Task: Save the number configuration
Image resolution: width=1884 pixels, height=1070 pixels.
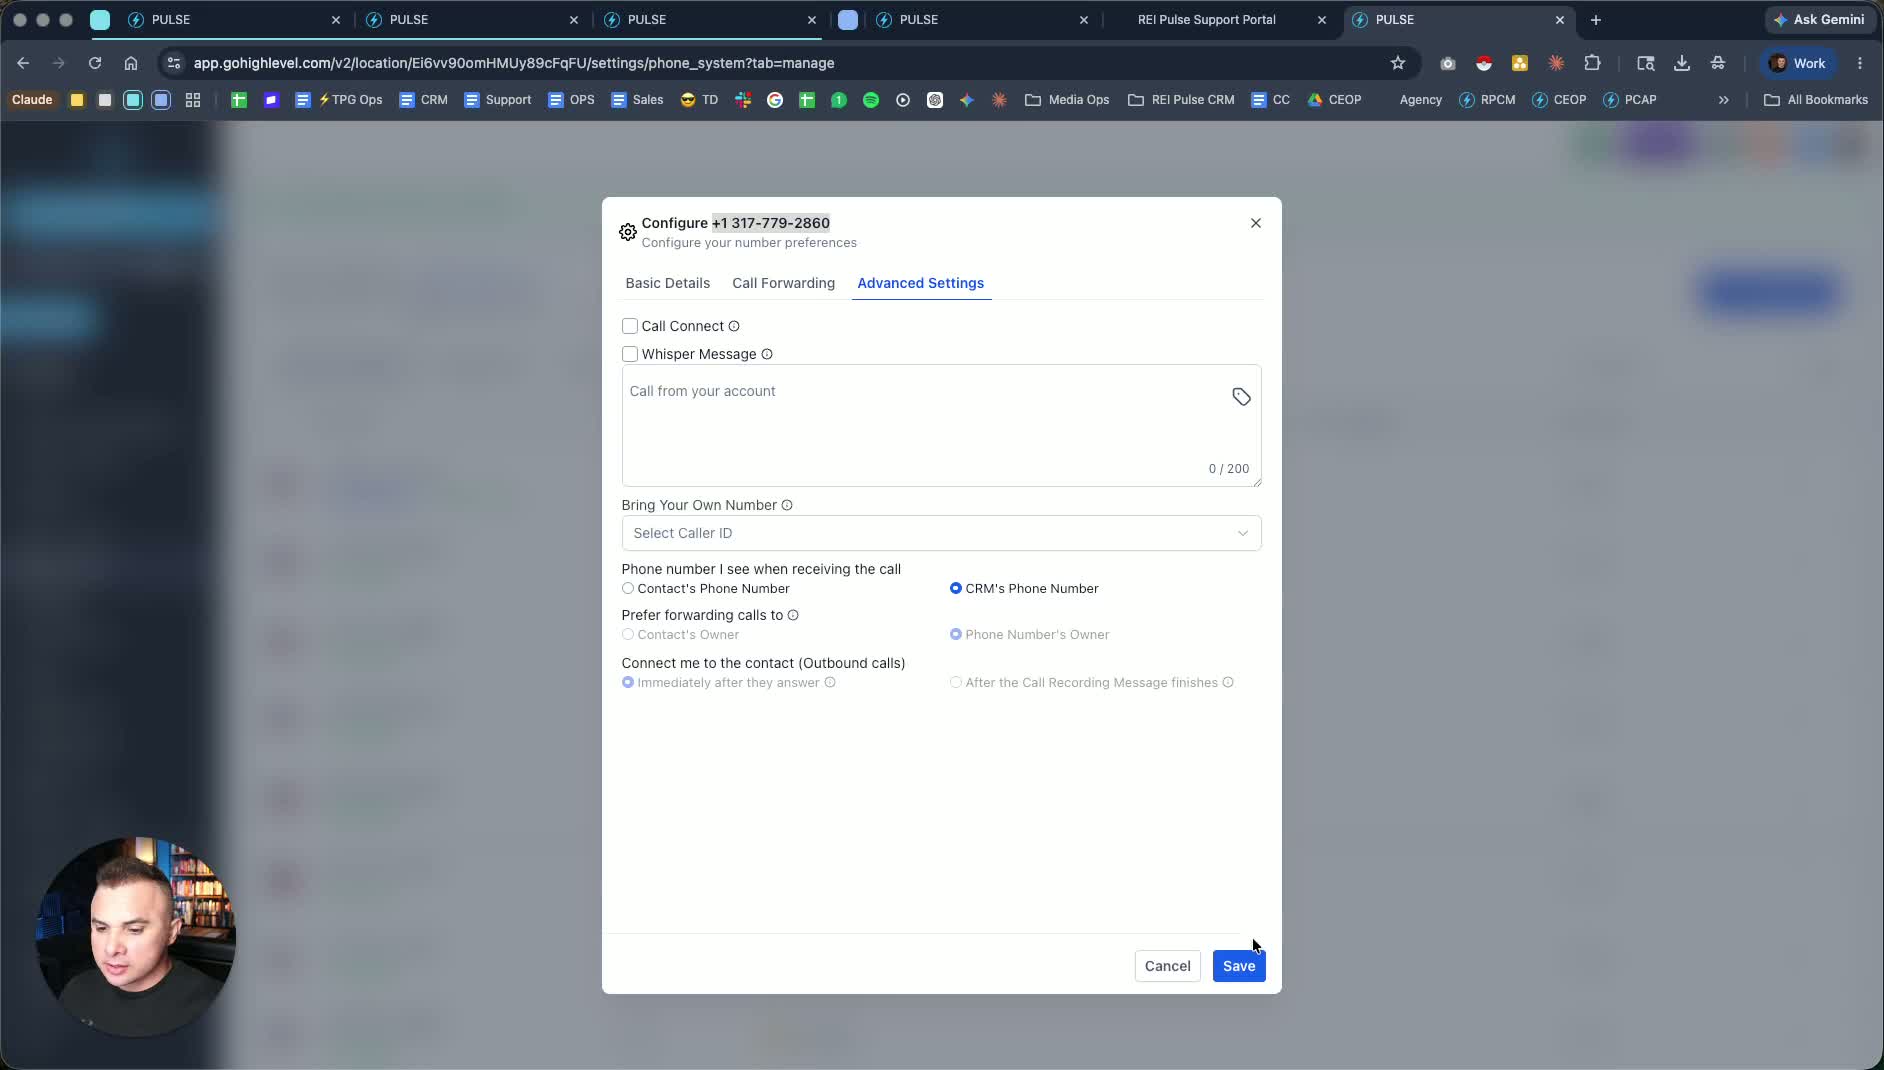Action: click(x=1239, y=966)
